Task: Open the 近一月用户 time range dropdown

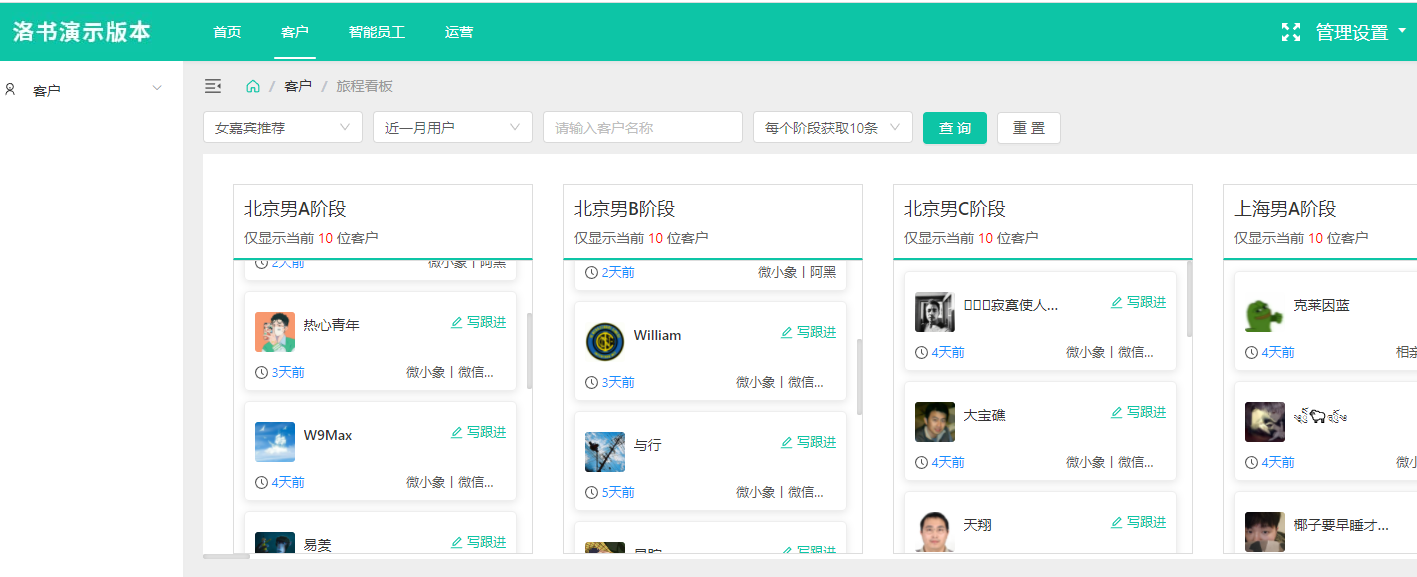Action: click(x=453, y=127)
